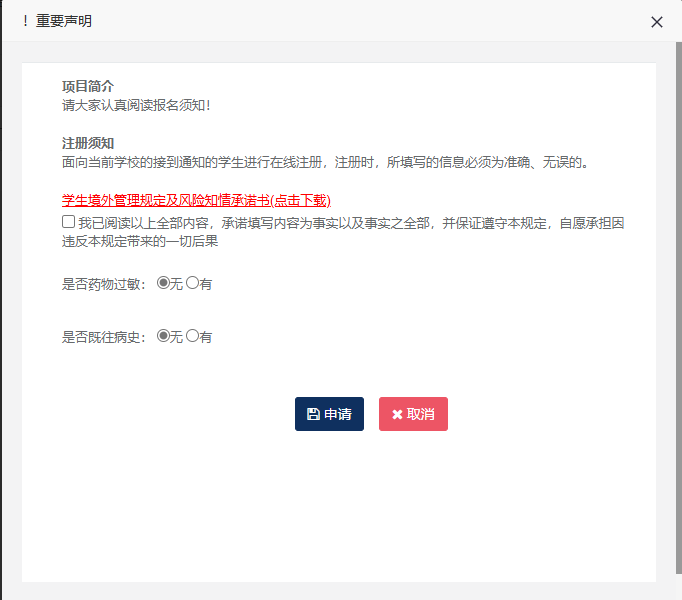Click the 申请 submit button

click(x=329, y=414)
